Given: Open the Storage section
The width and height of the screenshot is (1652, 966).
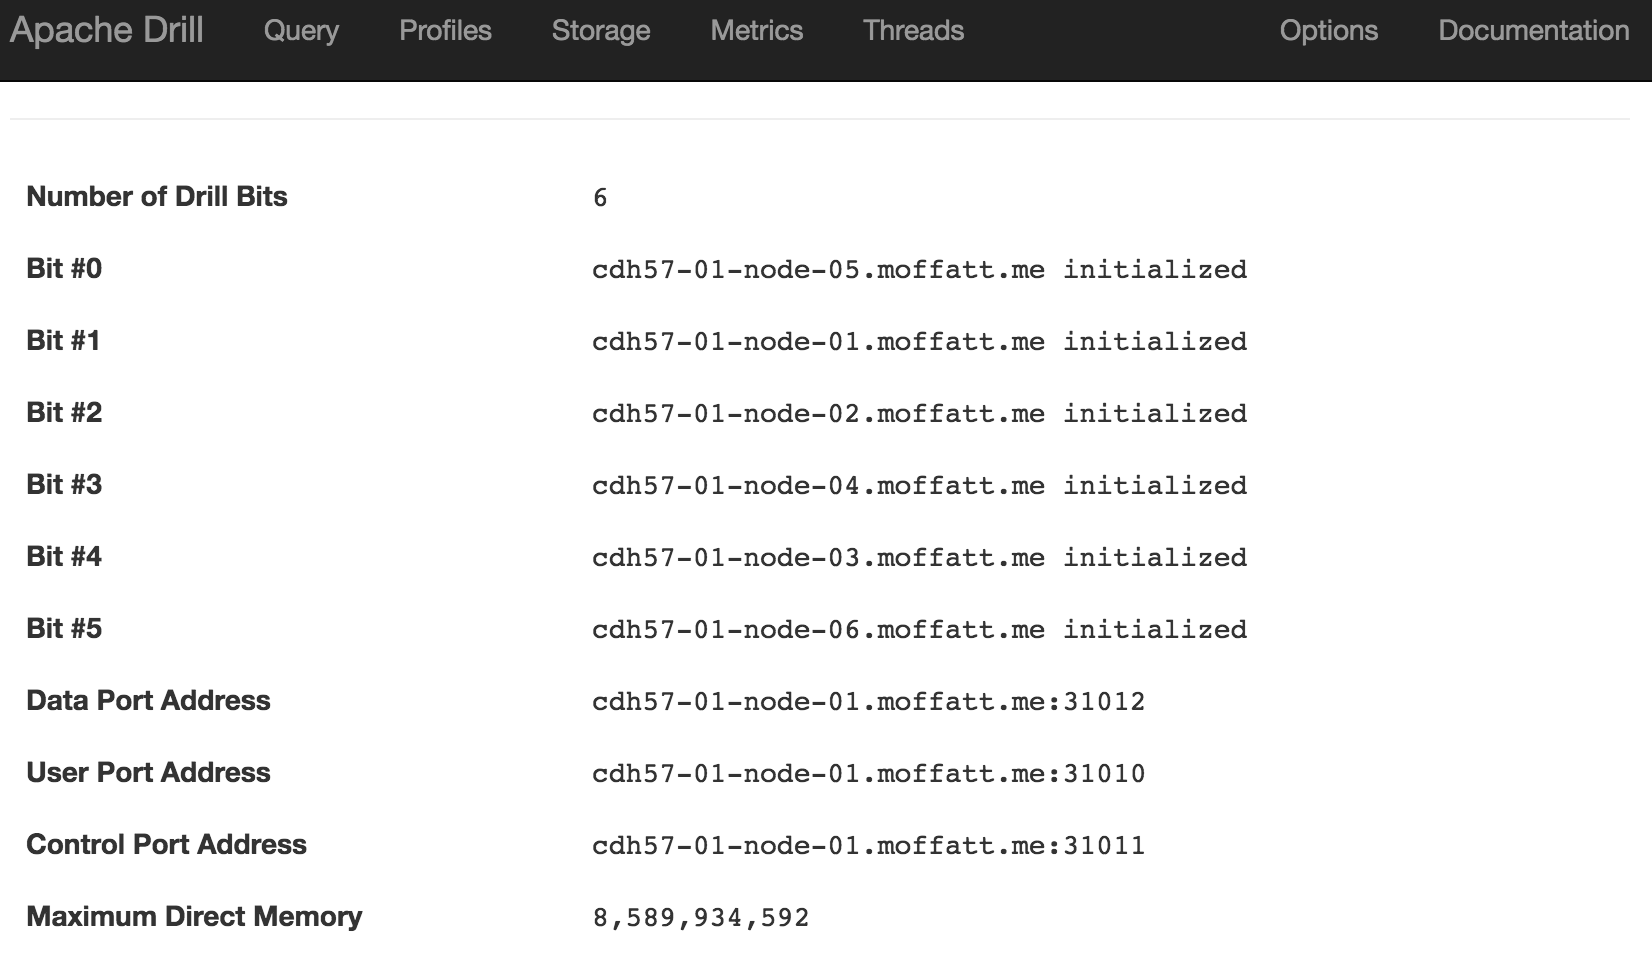Looking at the screenshot, I should 601,31.
